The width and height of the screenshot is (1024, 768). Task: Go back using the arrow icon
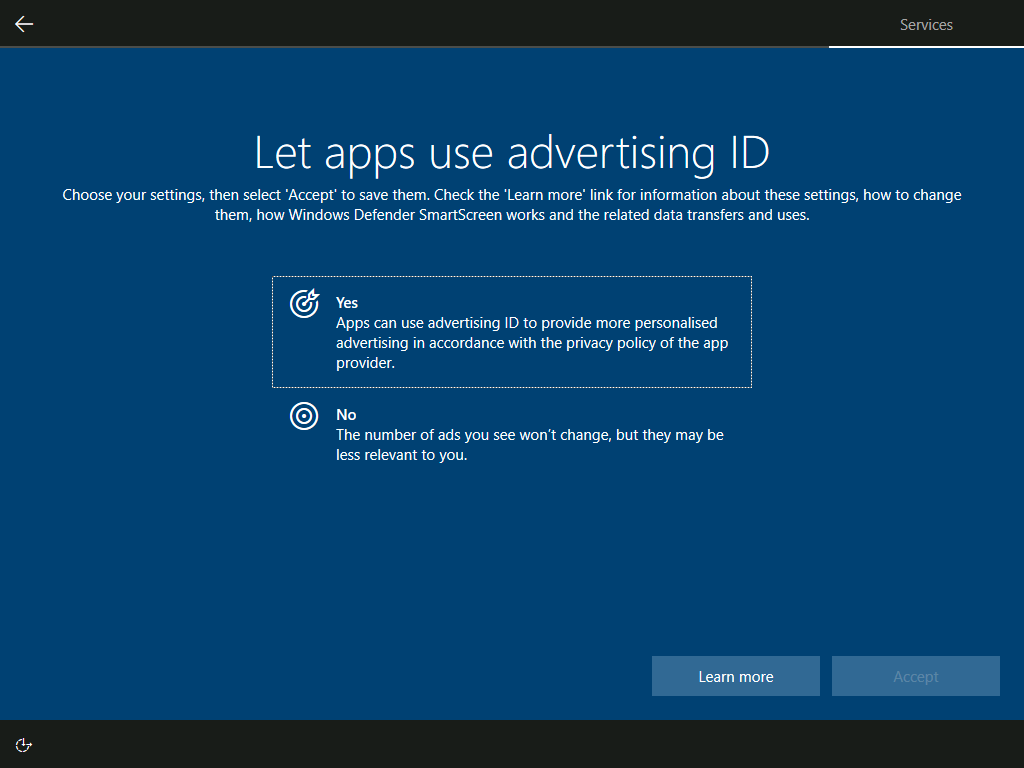click(x=24, y=24)
